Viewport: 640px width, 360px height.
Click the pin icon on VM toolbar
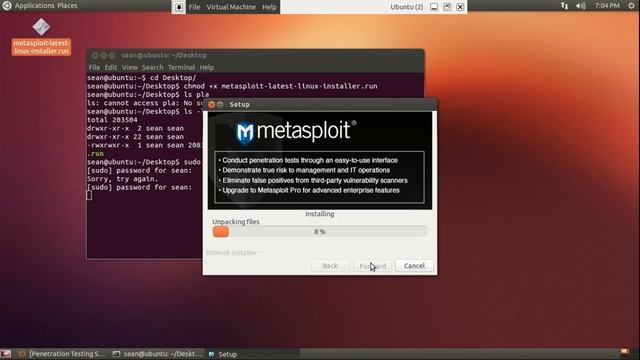179,7
